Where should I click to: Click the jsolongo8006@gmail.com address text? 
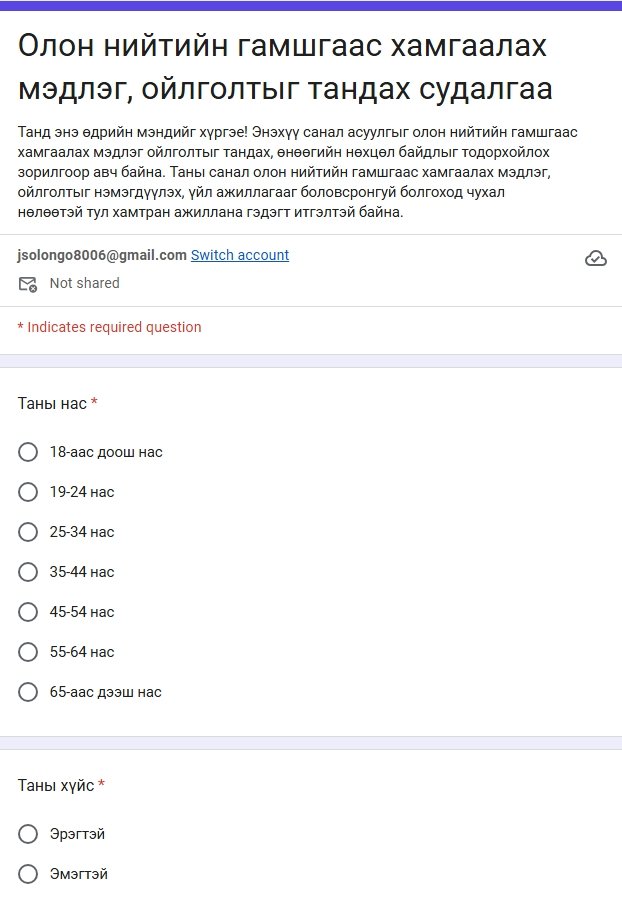tap(102, 255)
